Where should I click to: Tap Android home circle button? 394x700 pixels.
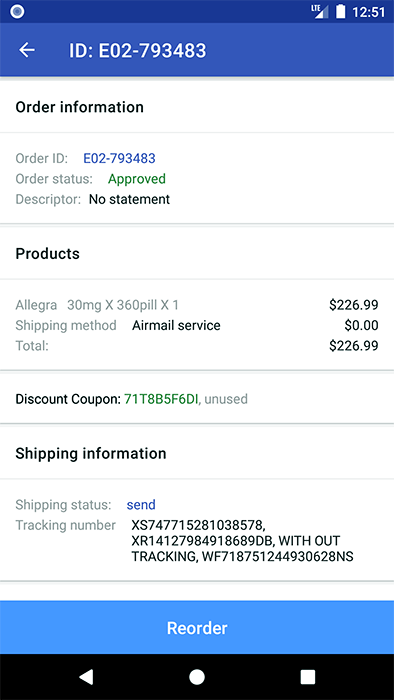[197, 677]
